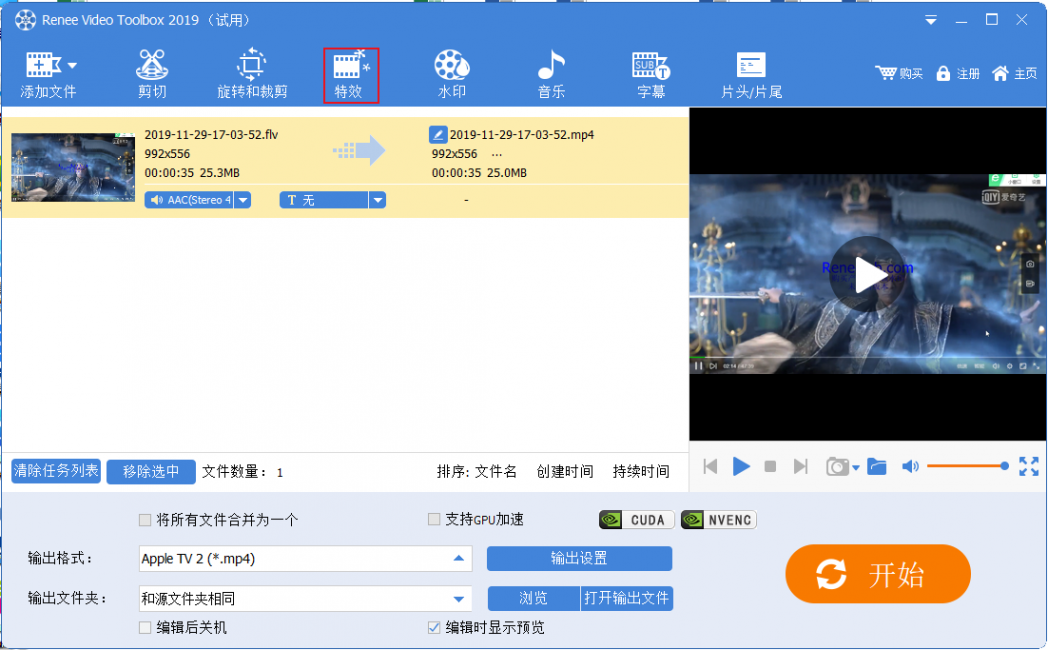Image resolution: width=1048 pixels, height=650 pixels.
Task: Expand the snapshot camera dropdown arrow
Action: (x=856, y=468)
